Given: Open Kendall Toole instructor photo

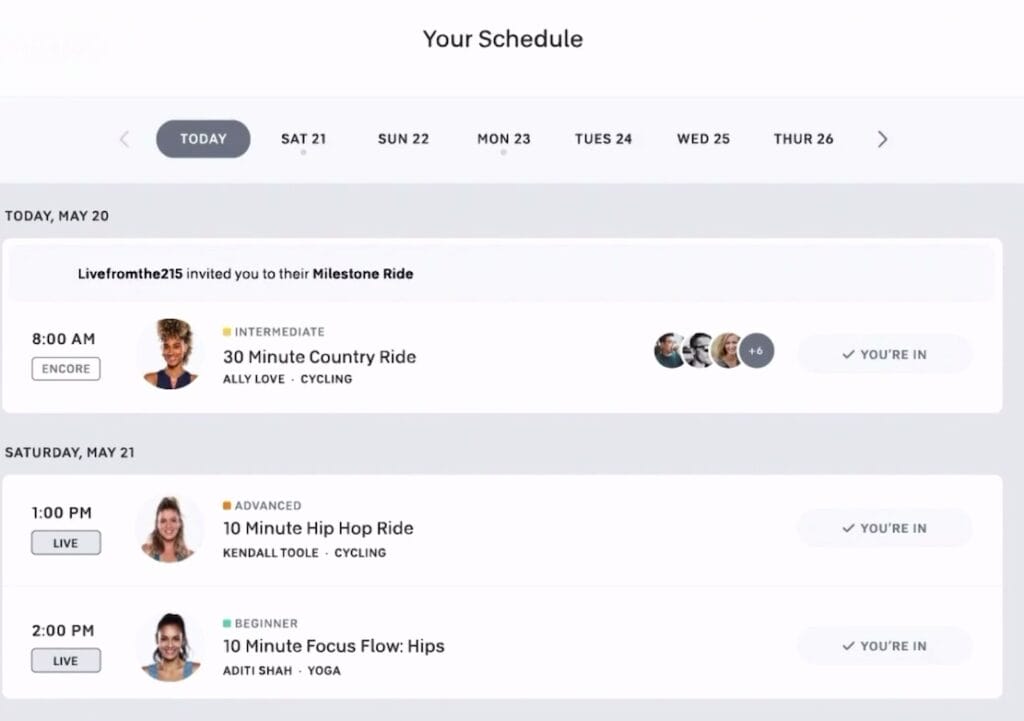Looking at the screenshot, I should click(x=169, y=528).
